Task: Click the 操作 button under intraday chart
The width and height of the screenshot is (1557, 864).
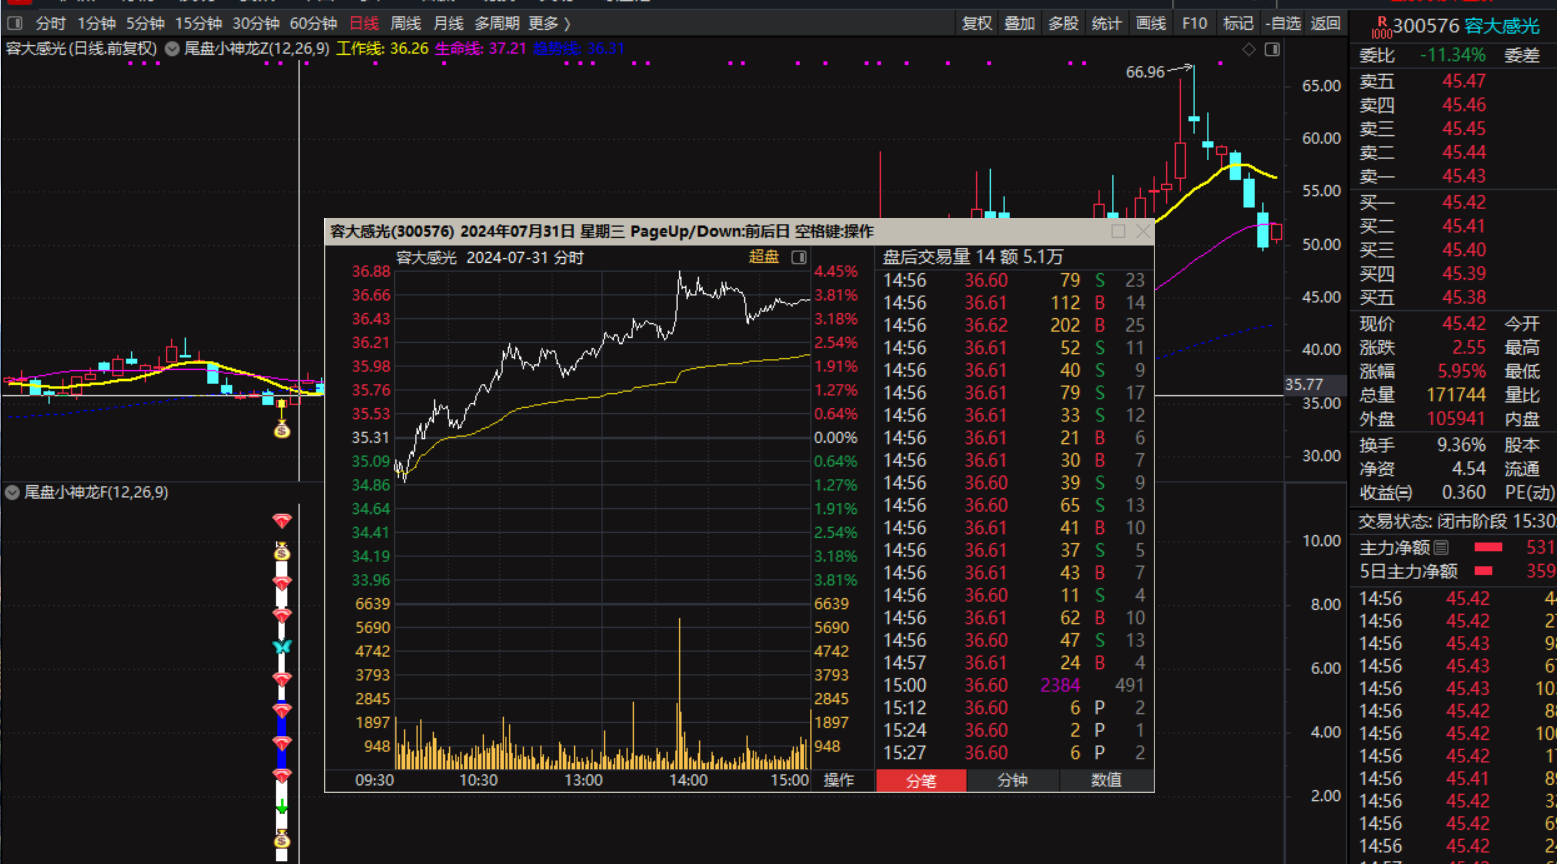Action: [x=838, y=780]
